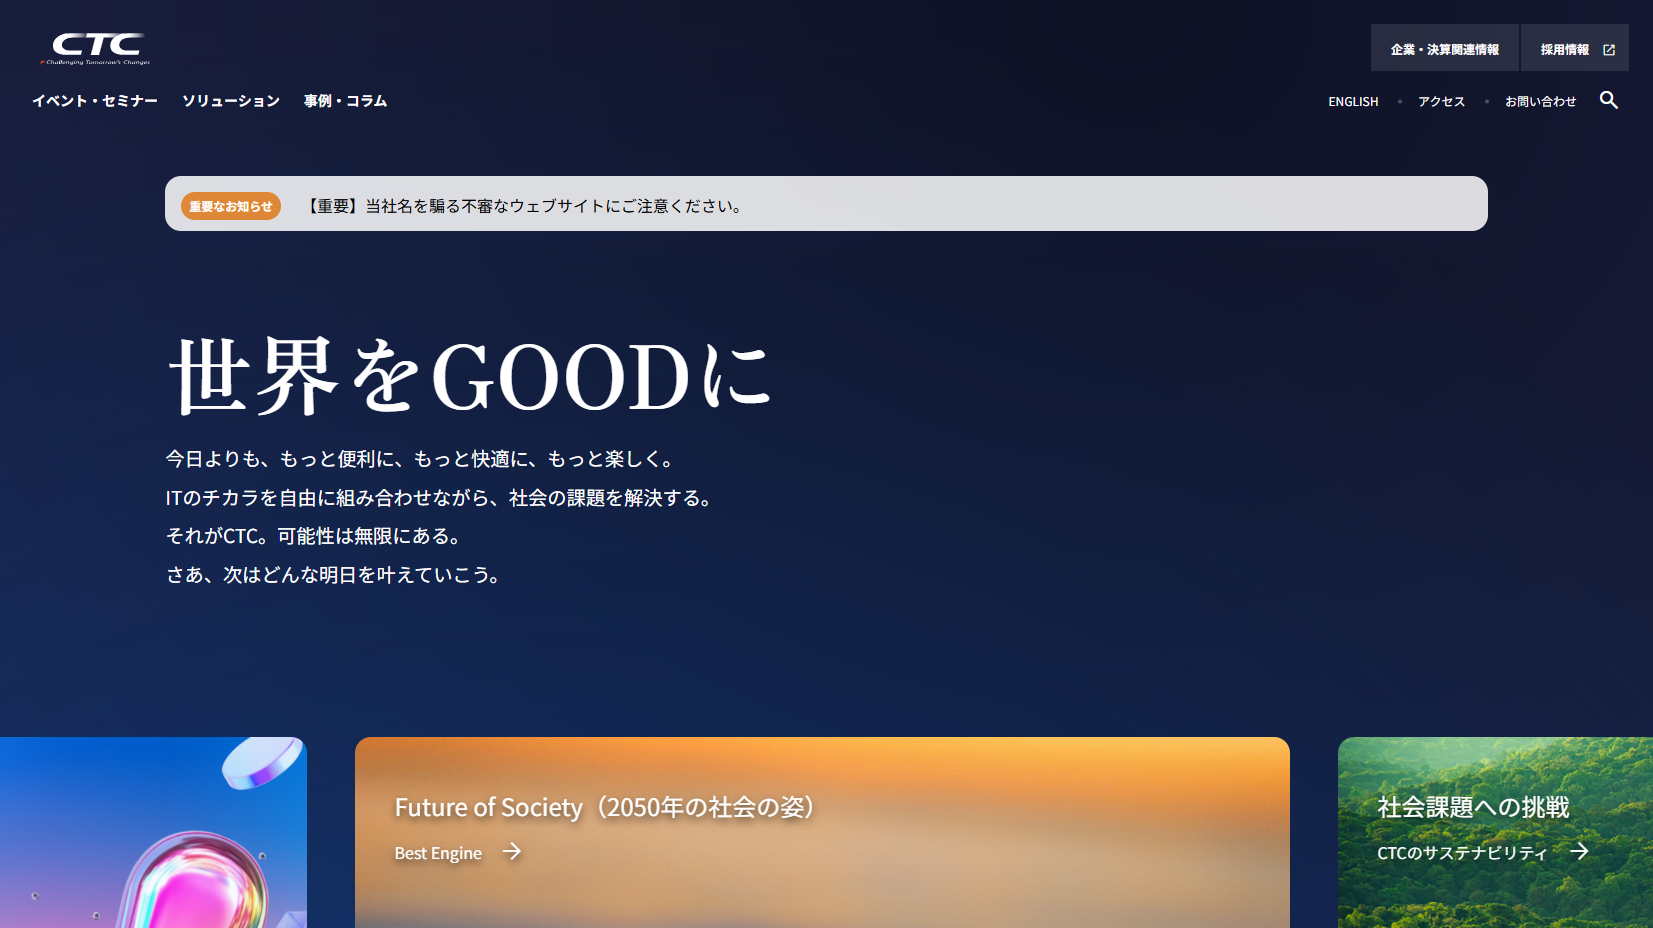Click the text それがCTC。可能性は無限にある。

pyautogui.click(x=316, y=536)
